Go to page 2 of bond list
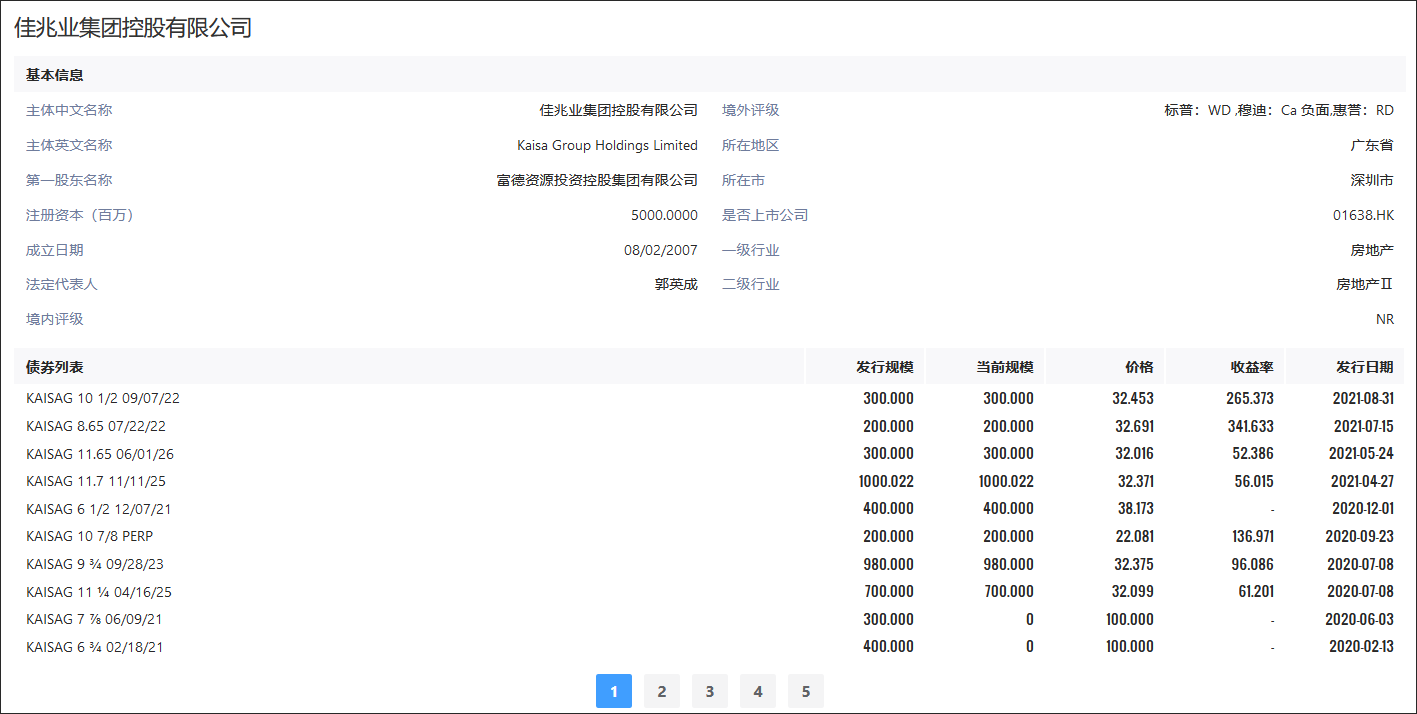Image resolution: width=1417 pixels, height=714 pixels. pos(661,690)
